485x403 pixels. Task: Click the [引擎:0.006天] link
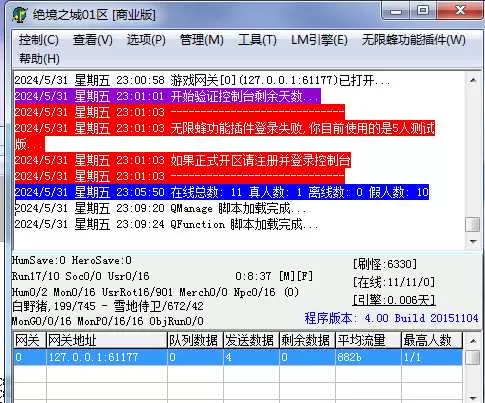[x=394, y=300]
